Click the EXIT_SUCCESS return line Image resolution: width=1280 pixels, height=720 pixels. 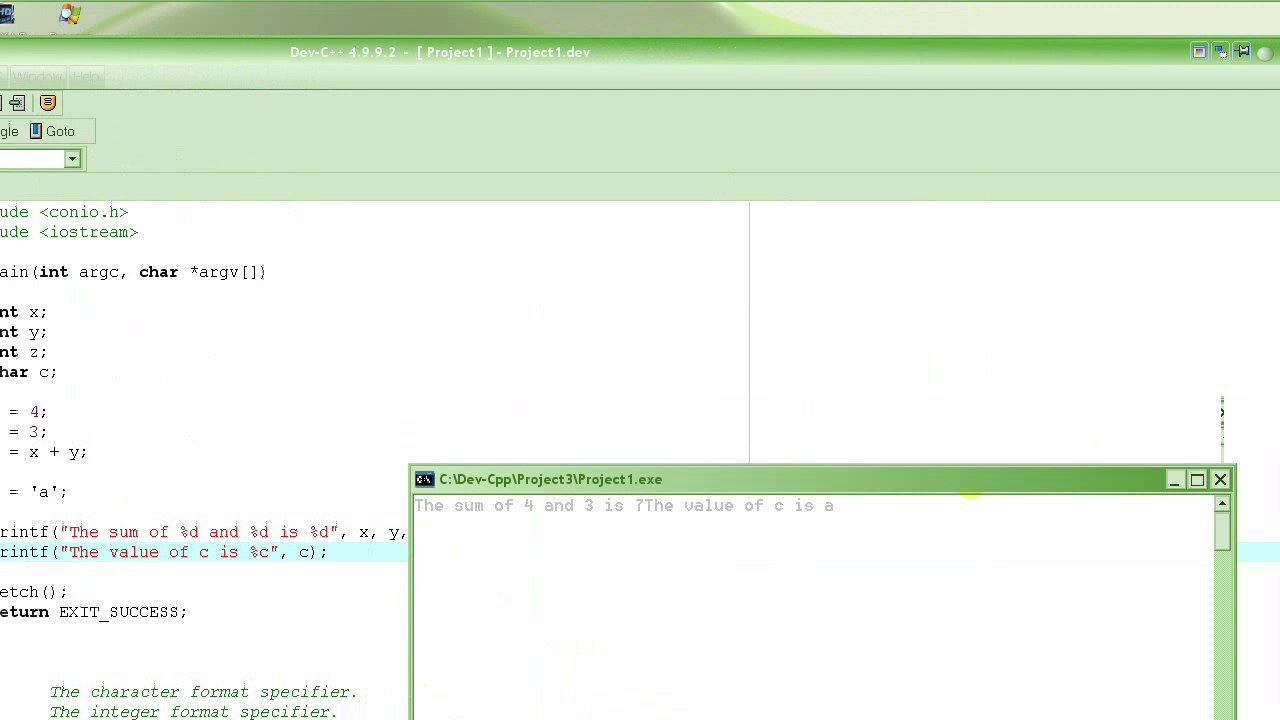coord(94,612)
